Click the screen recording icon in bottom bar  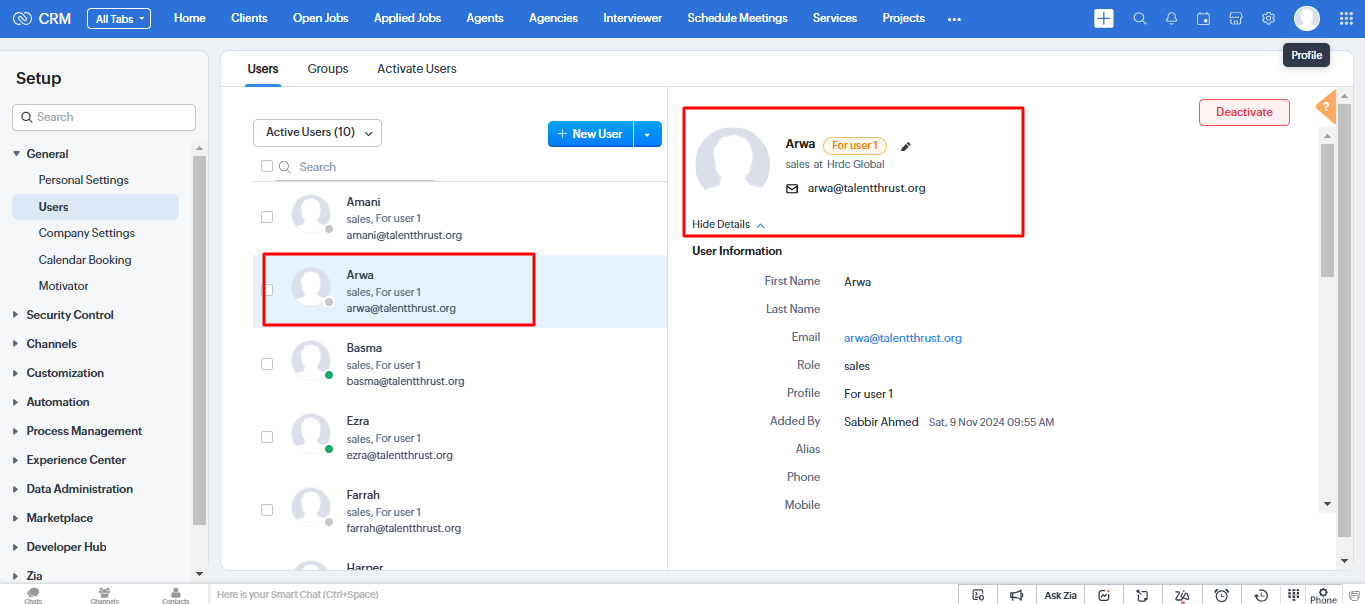point(978,595)
